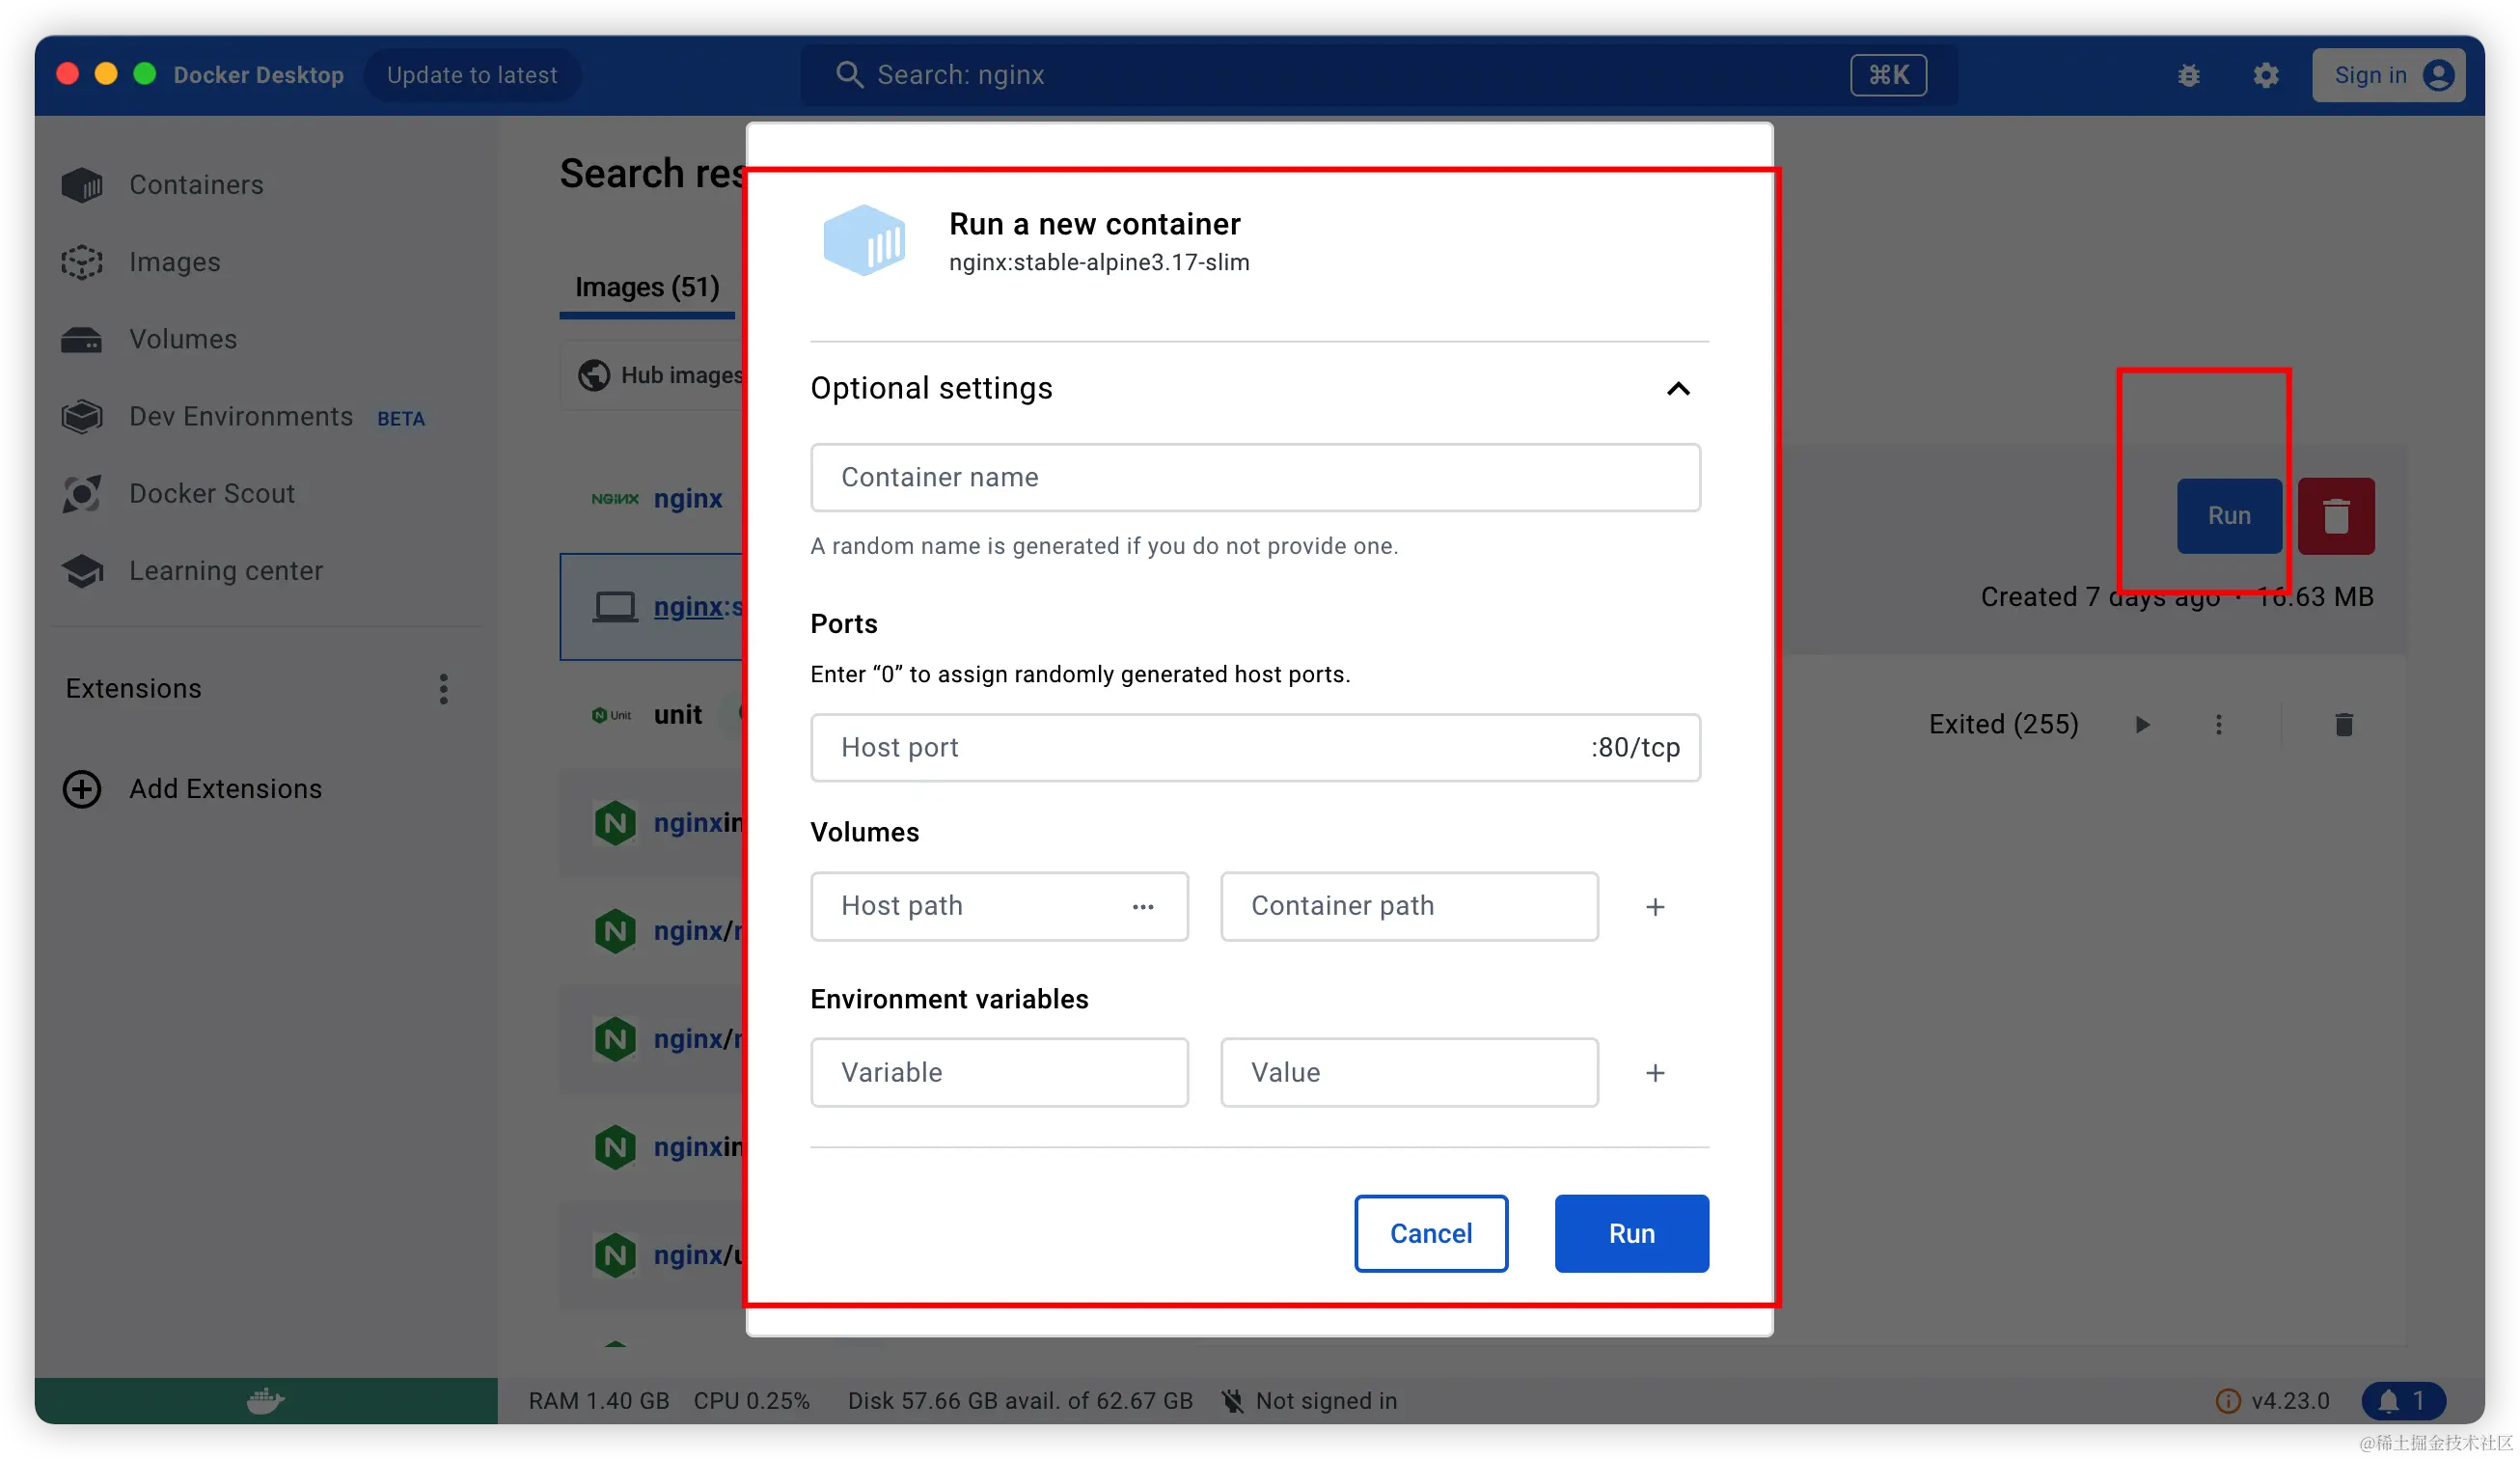Click the blue Run dialog button
2520x1459 pixels.
pyautogui.click(x=1631, y=1233)
